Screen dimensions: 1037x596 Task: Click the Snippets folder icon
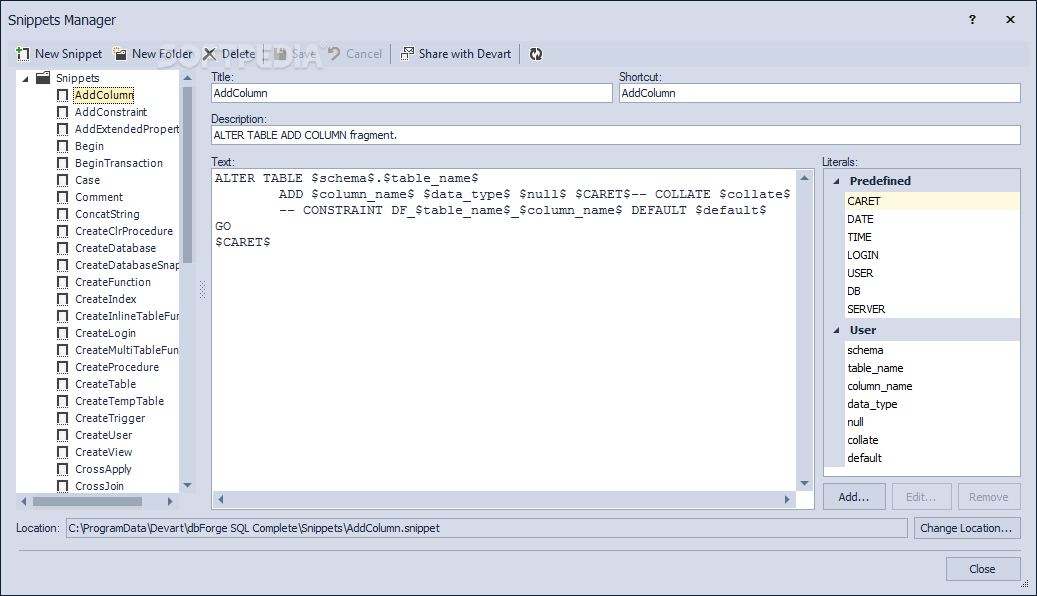click(x=43, y=78)
